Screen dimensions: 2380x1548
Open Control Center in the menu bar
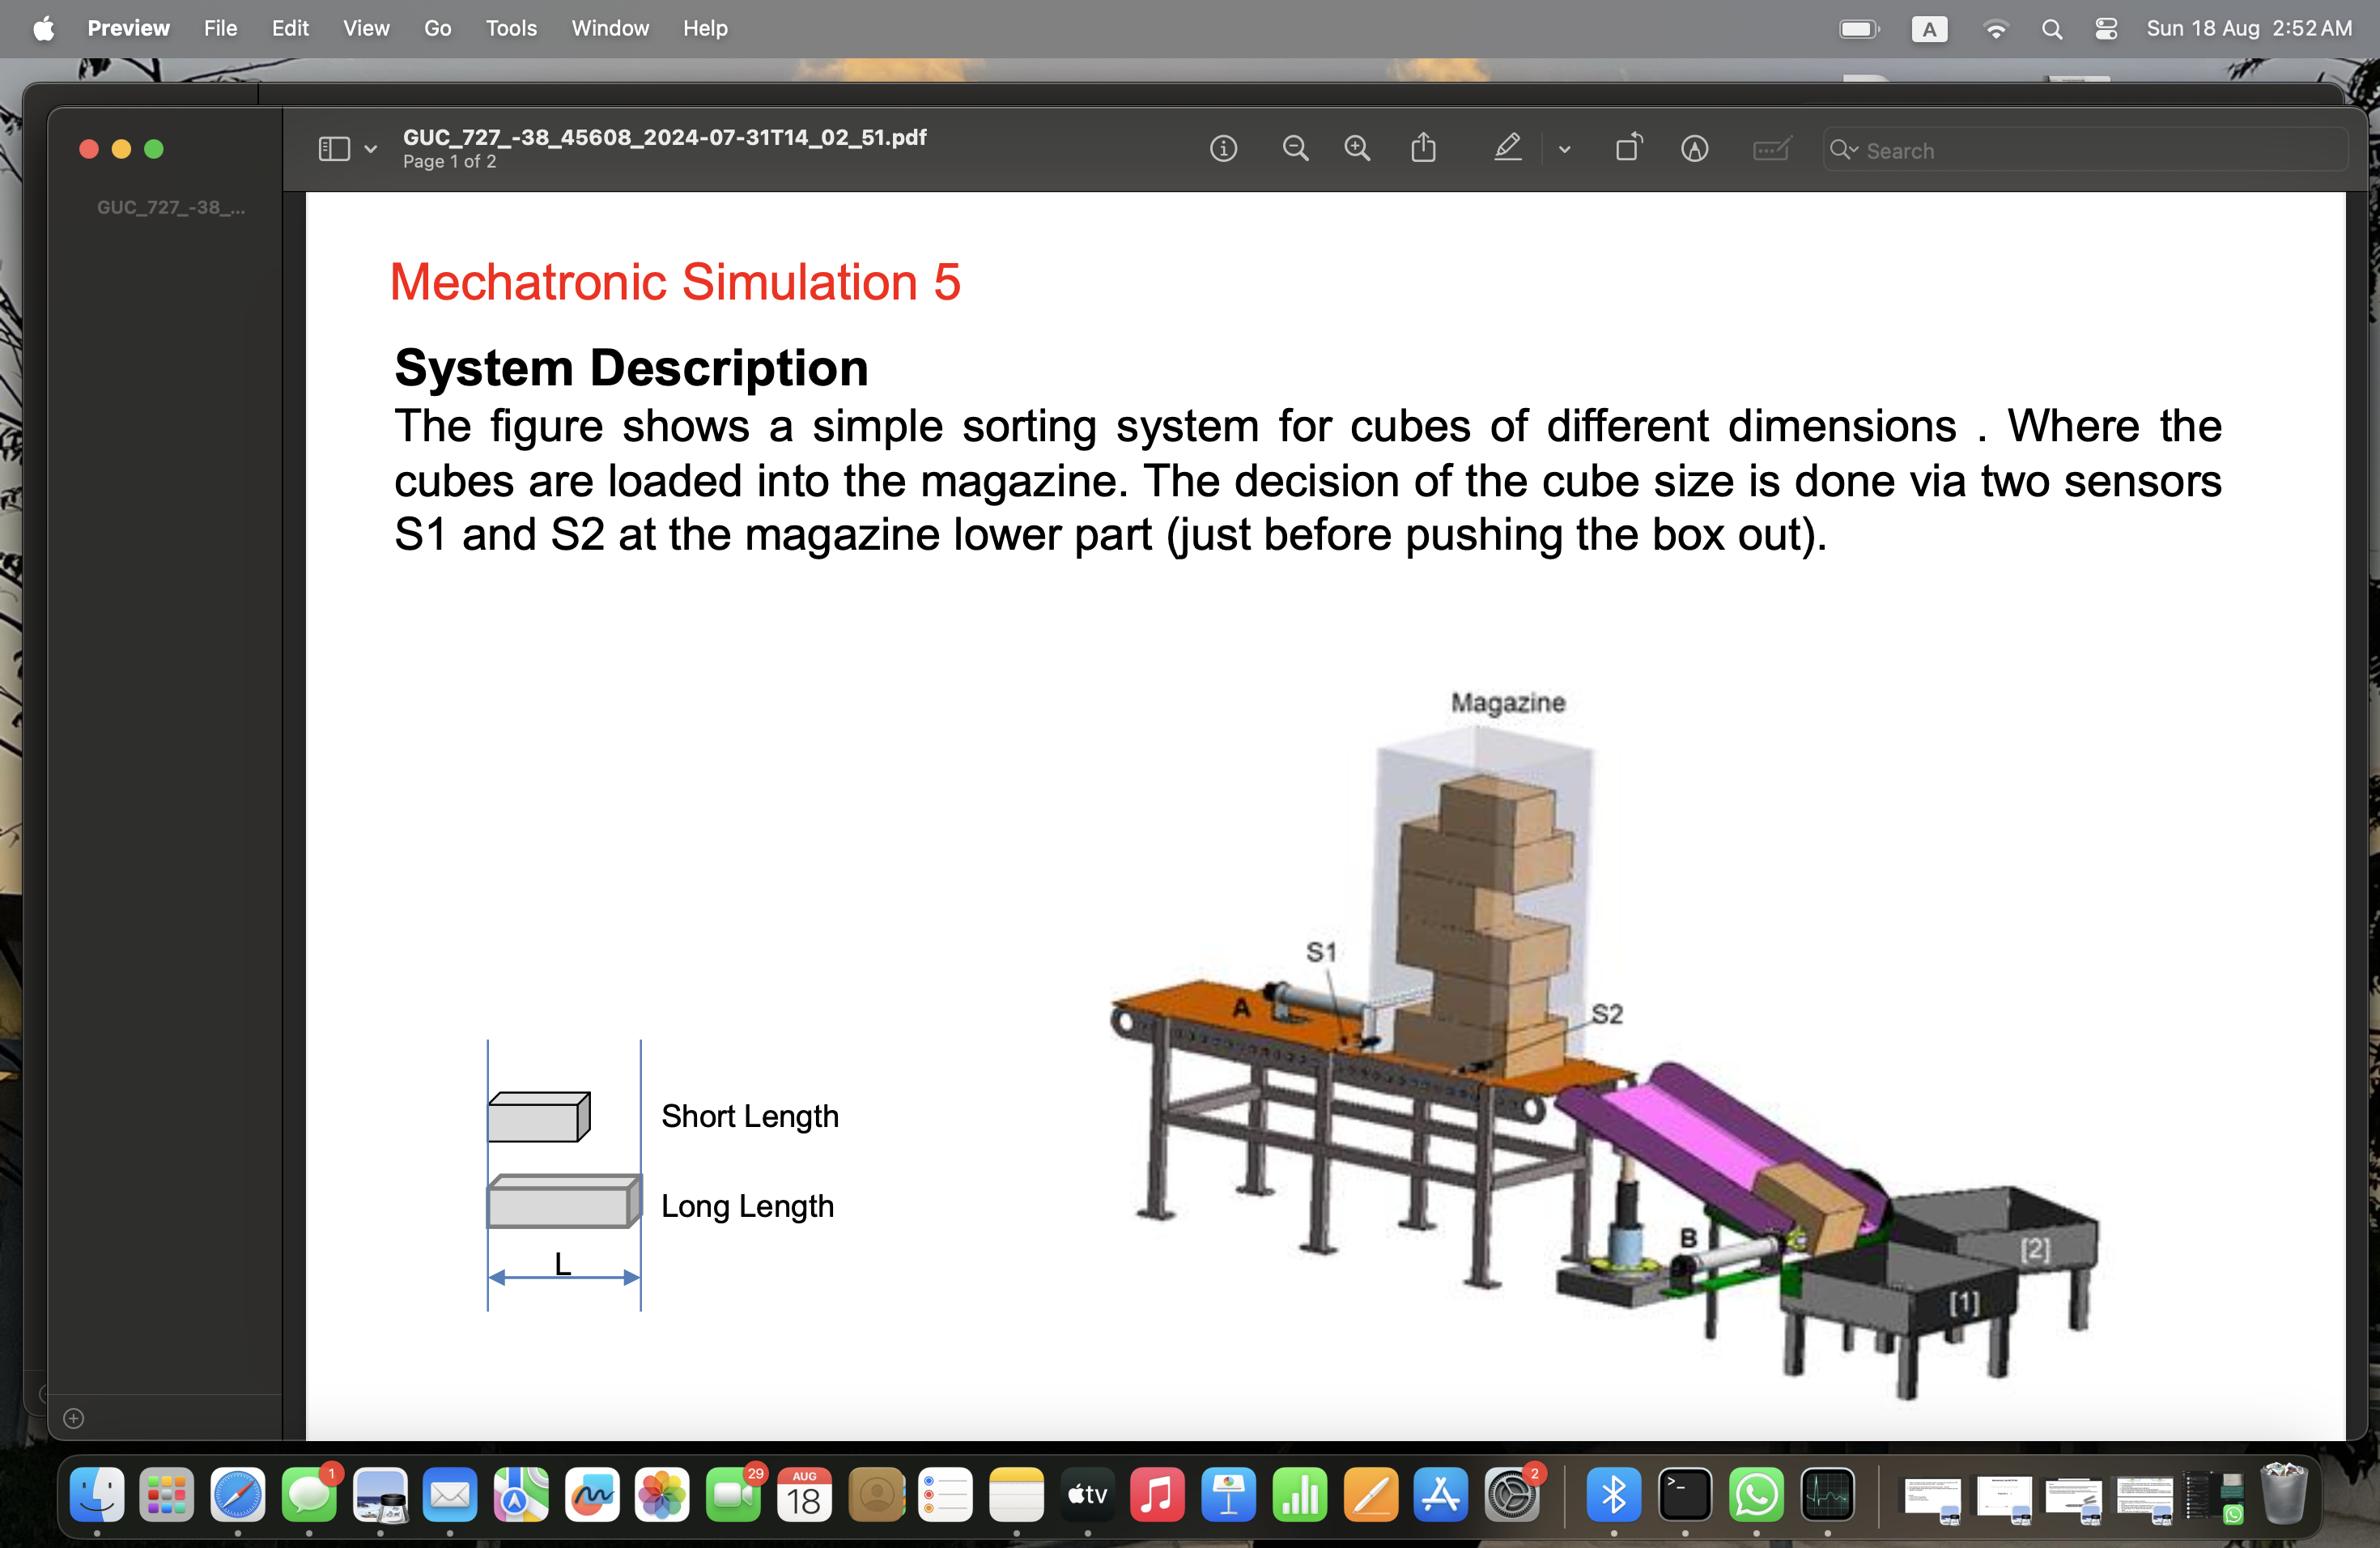point(2106,29)
